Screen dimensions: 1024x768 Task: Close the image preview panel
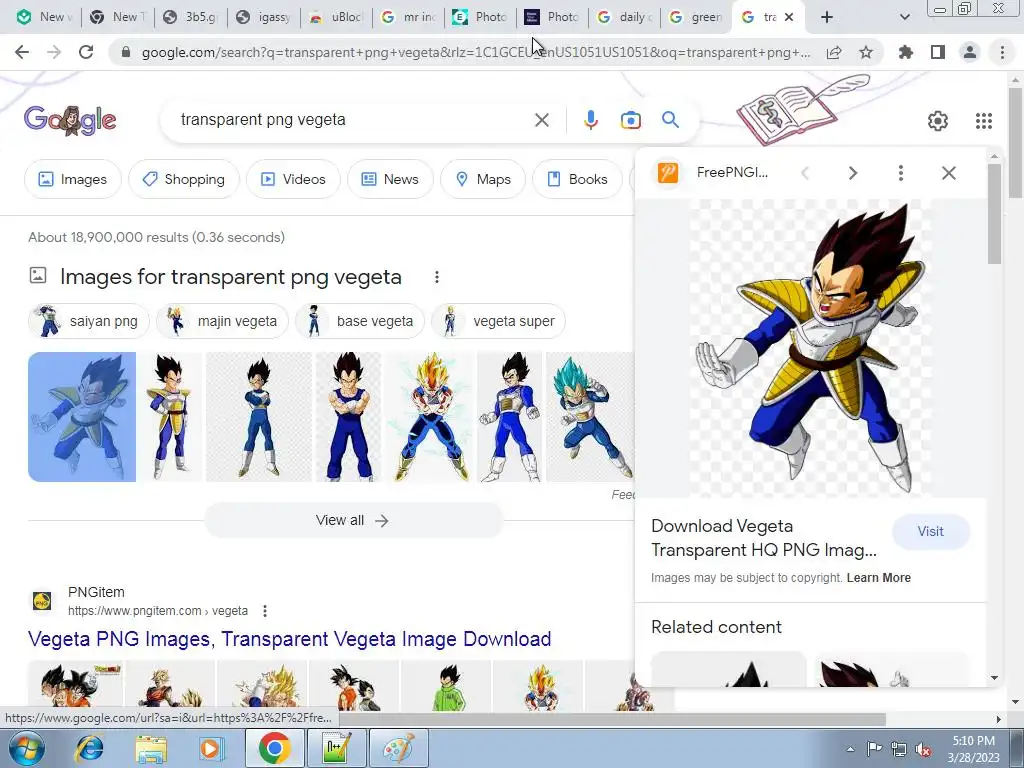(x=949, y=173)
